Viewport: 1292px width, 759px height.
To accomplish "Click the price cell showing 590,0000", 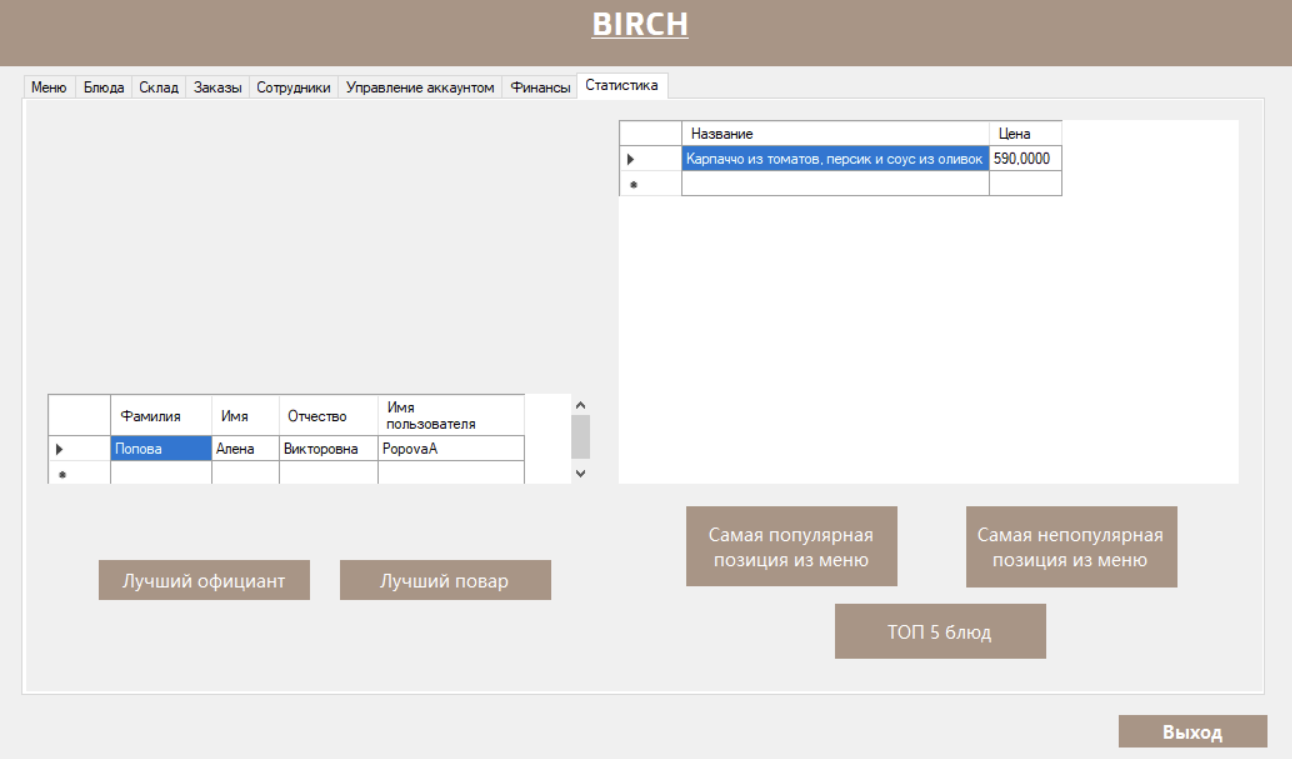I will tap(1023, 157).
